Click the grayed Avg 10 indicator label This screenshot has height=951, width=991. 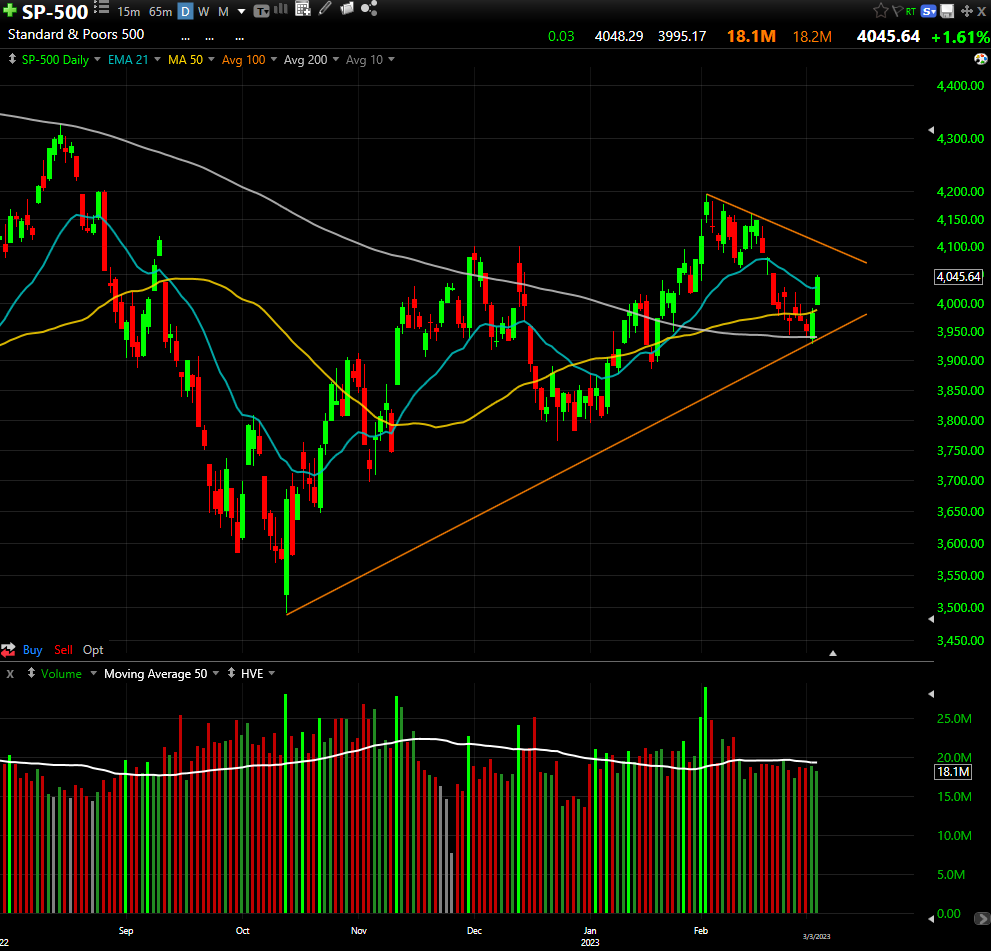click(x=364, y=60)
